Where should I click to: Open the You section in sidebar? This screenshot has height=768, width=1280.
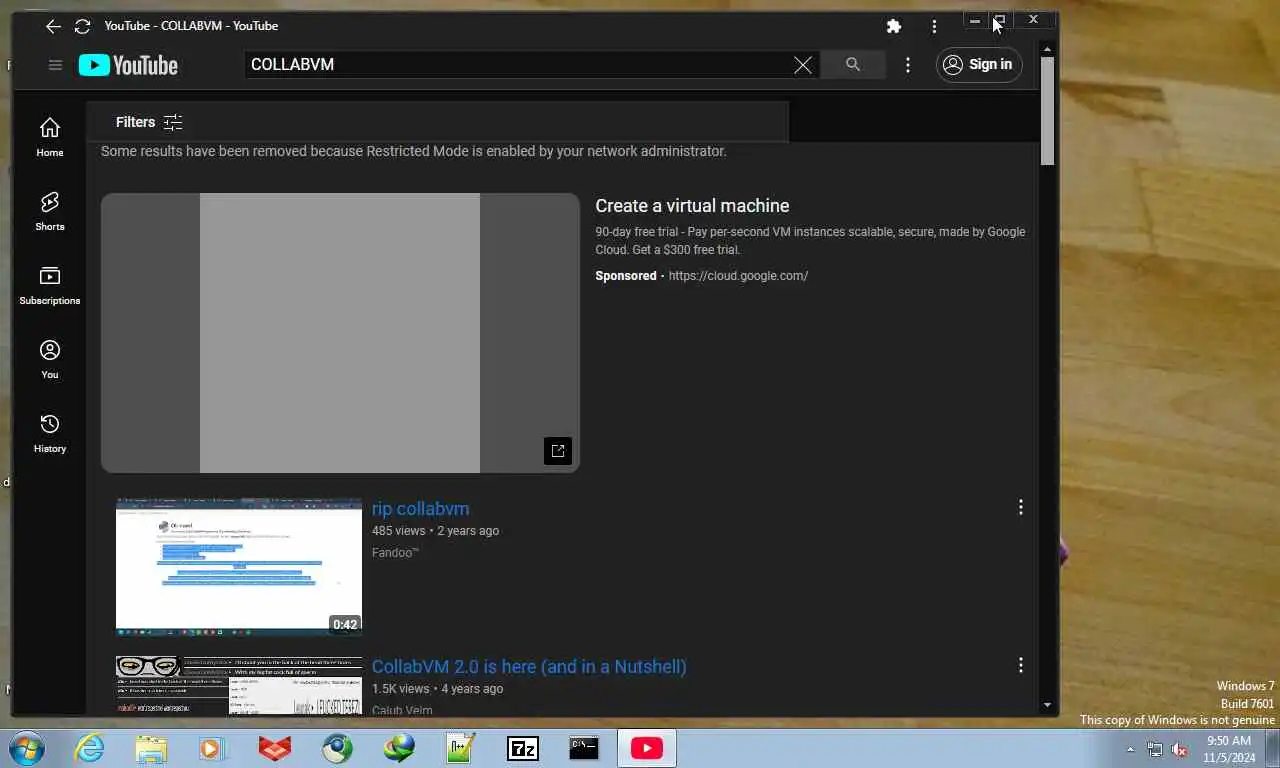[50, 359]
